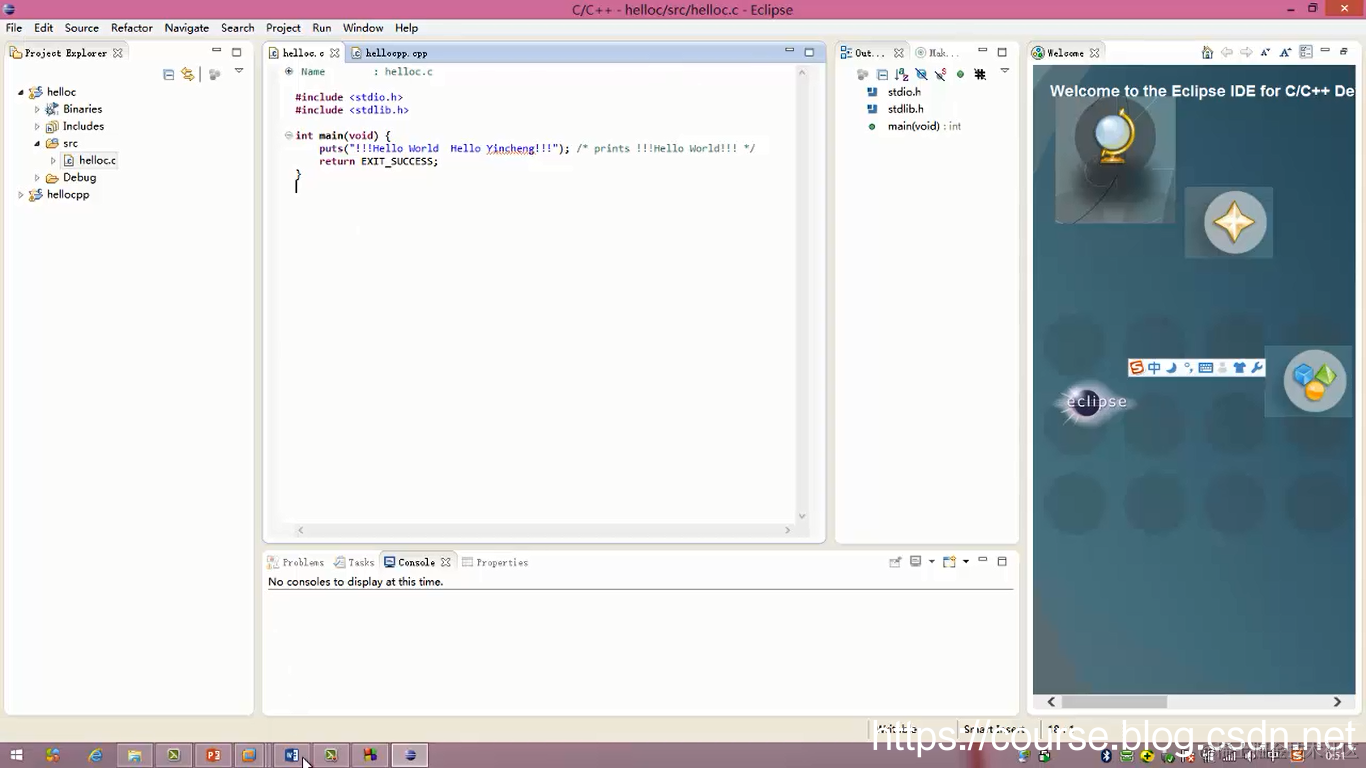
Task: Select helloc.c in Project Explorer tree
Action: click(x=97, y=160)
